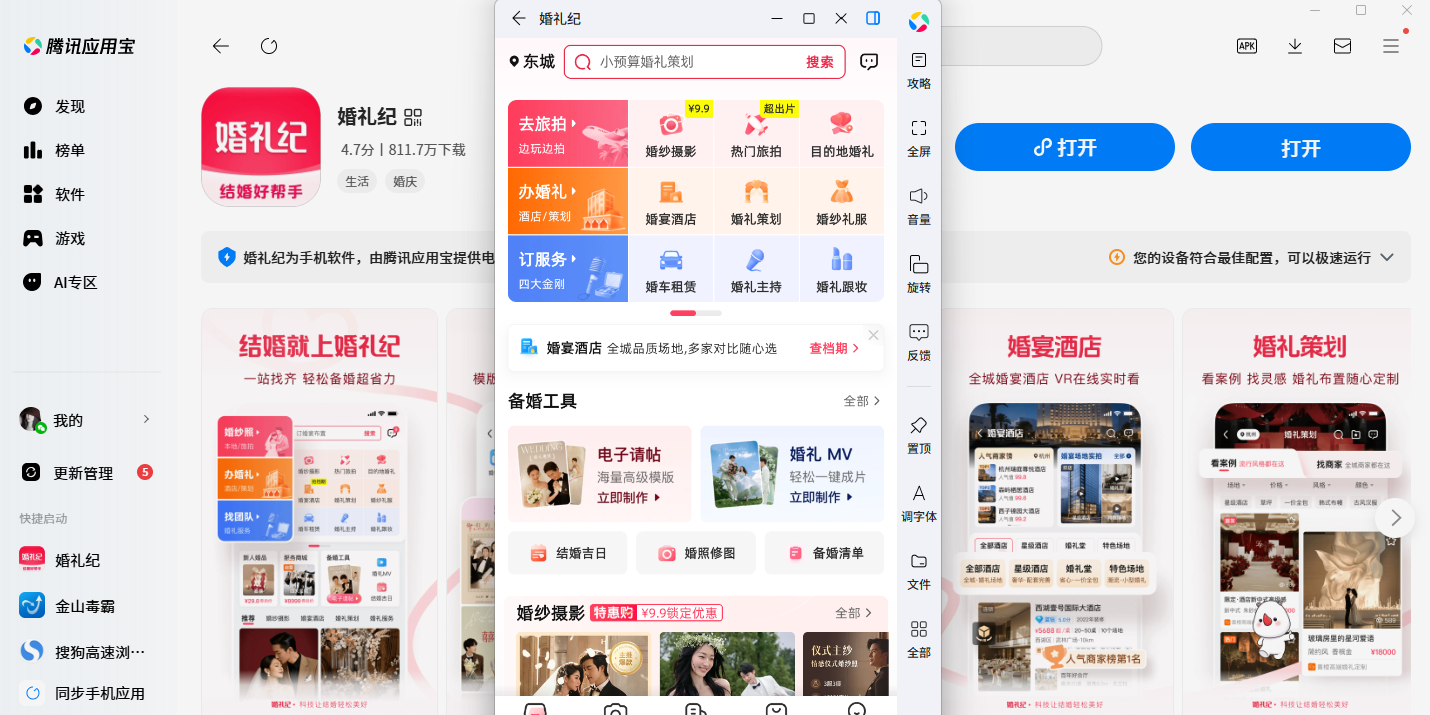This screenshot has height=715, width=1430.
Task: Open 更新管理 update manager
Action: [85, 472]
